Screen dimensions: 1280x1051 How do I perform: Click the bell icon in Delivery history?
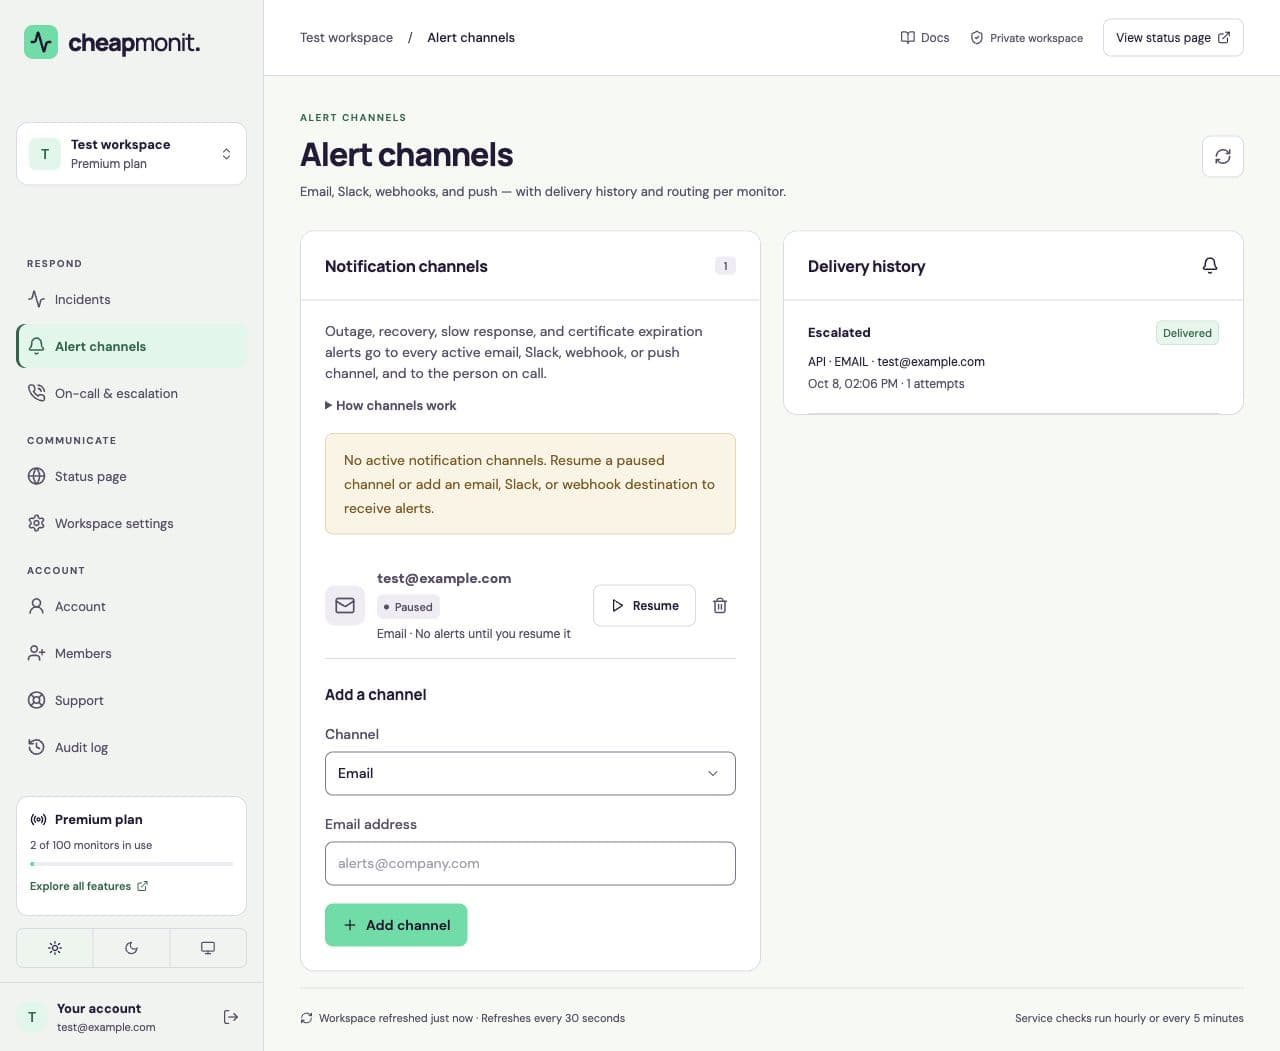click(1209, 265)
